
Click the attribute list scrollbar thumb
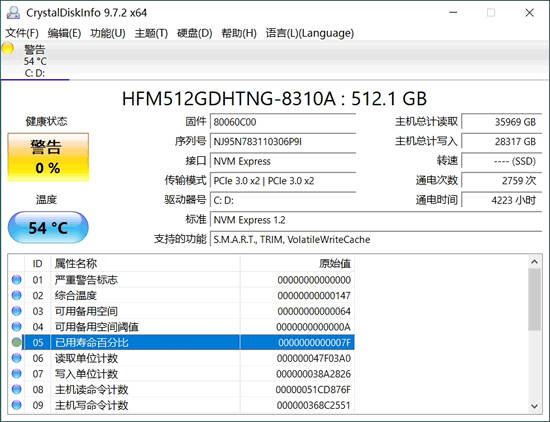pyautogui.click(x=534, y=300)
